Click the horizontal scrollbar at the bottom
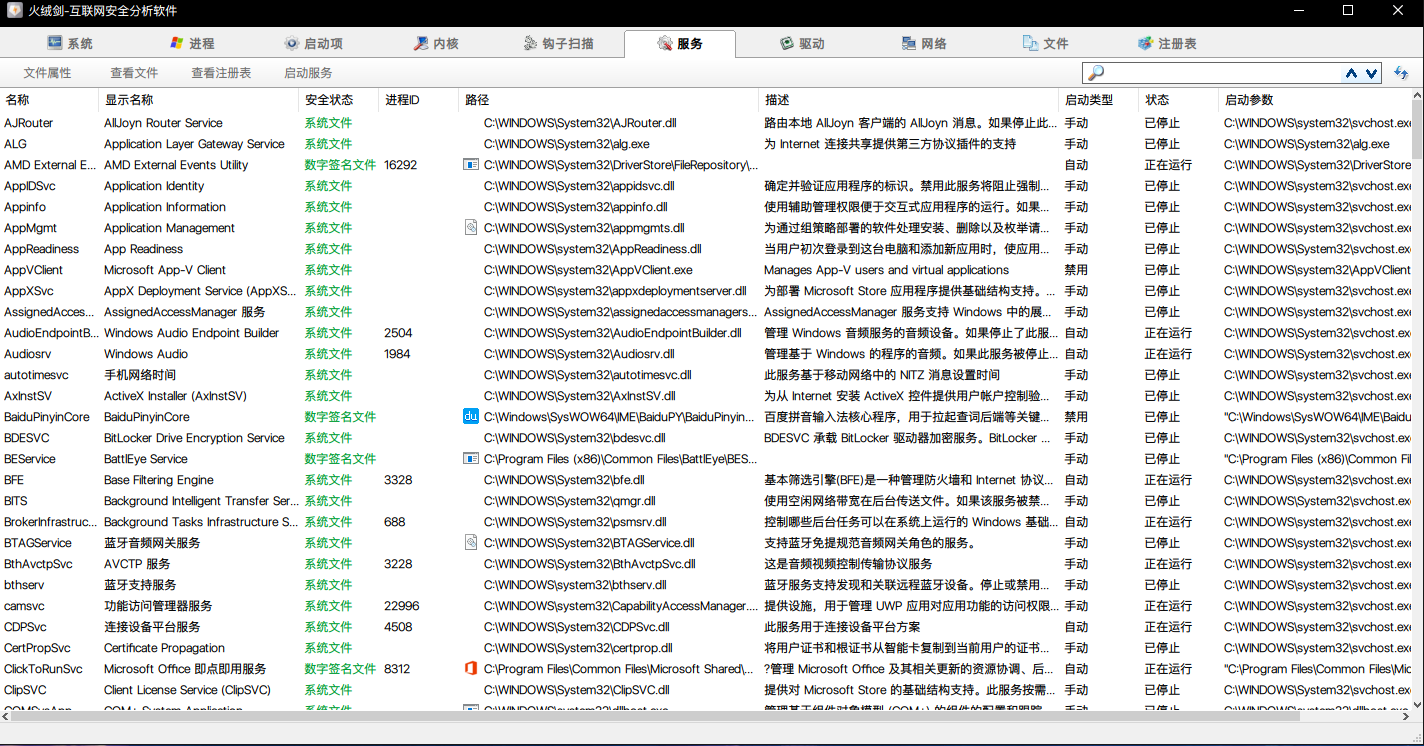Viewport: 1424px width, 746px height. (705, 716)
